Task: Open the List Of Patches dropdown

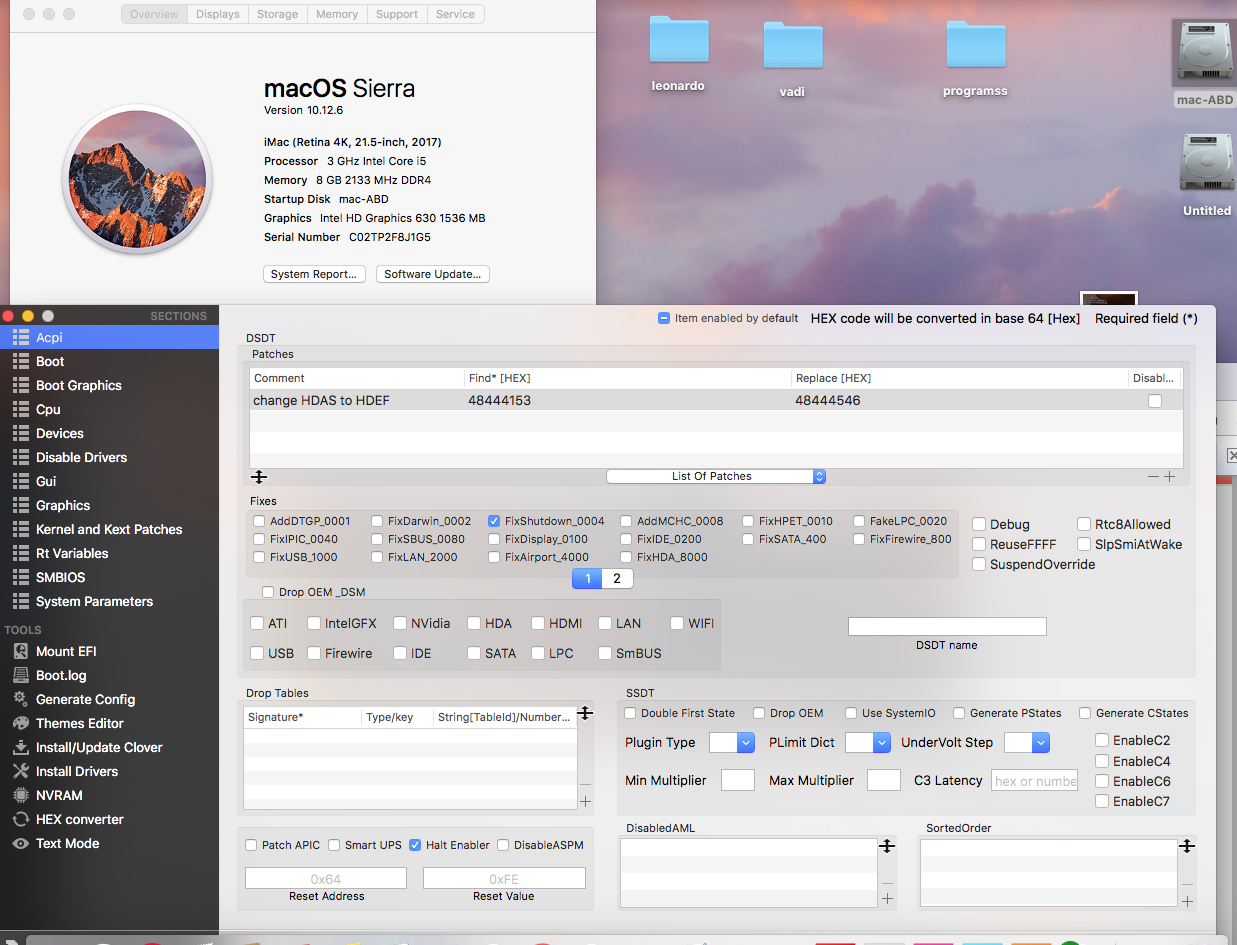Action: (716, 476)
